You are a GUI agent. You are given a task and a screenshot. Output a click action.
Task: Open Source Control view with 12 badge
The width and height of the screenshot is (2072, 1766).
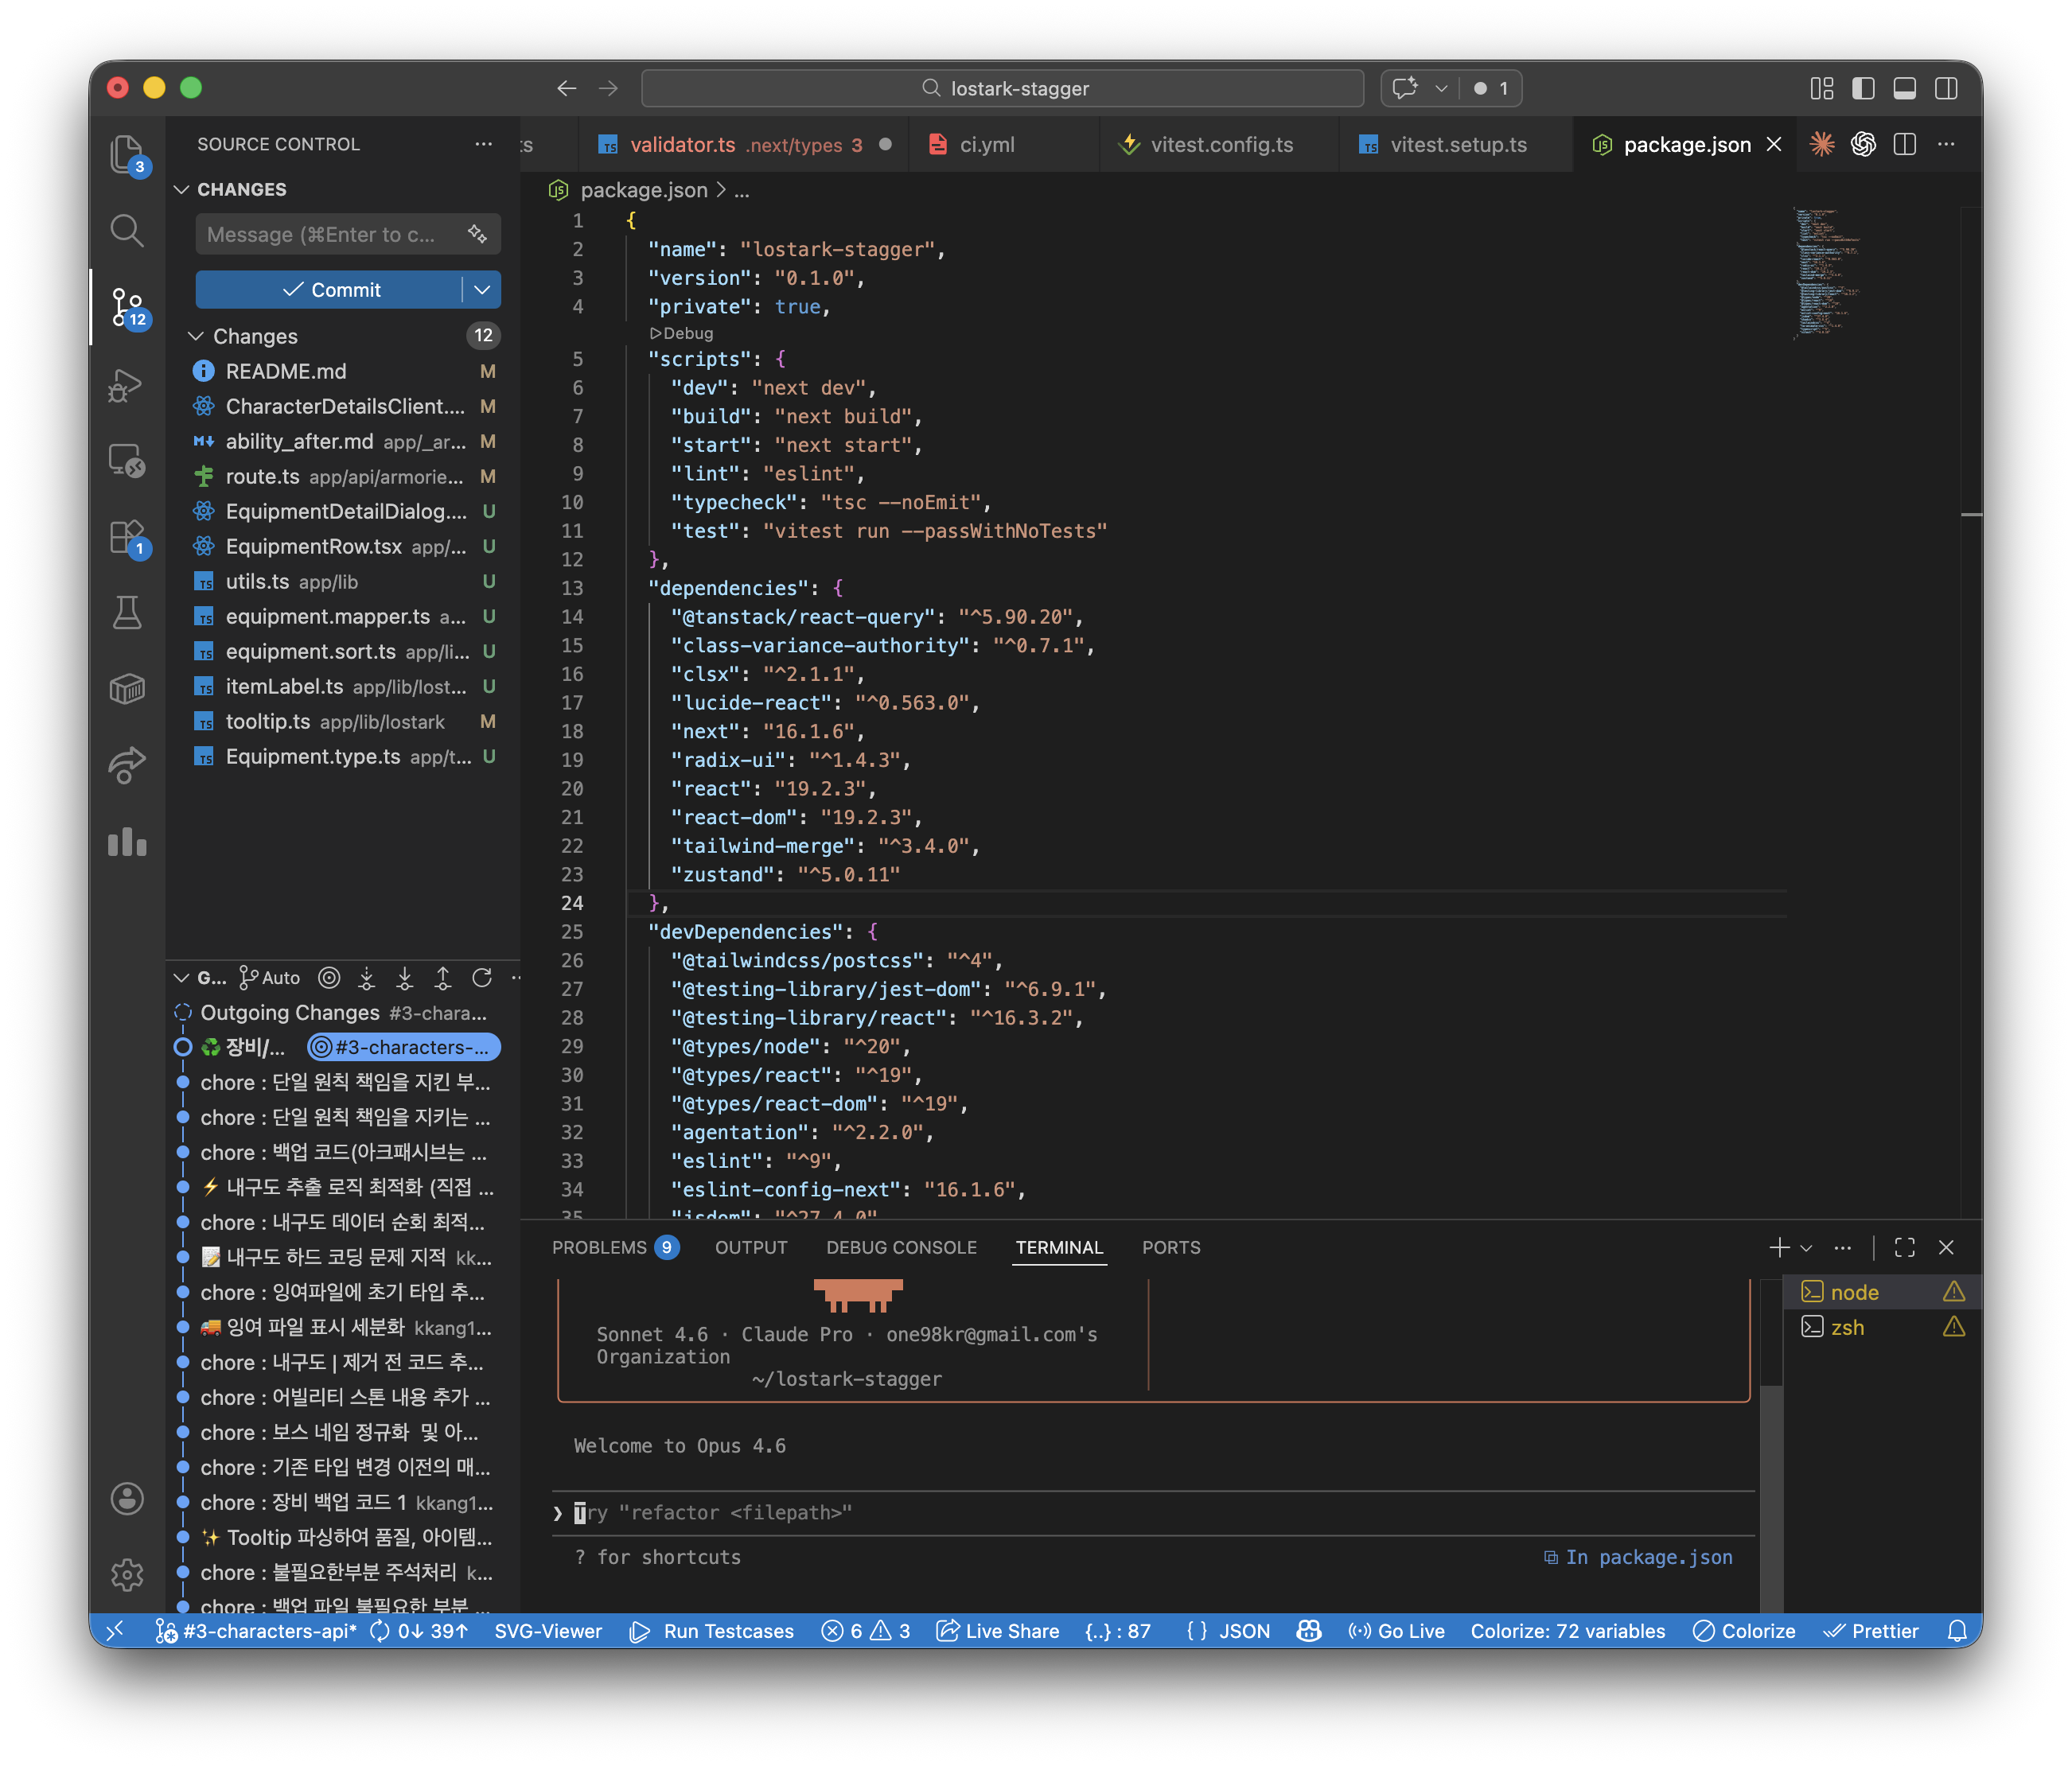(x=127, y=308)
